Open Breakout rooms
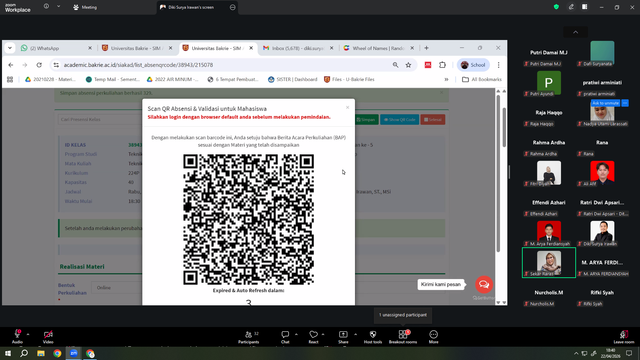 click(403, 337)
